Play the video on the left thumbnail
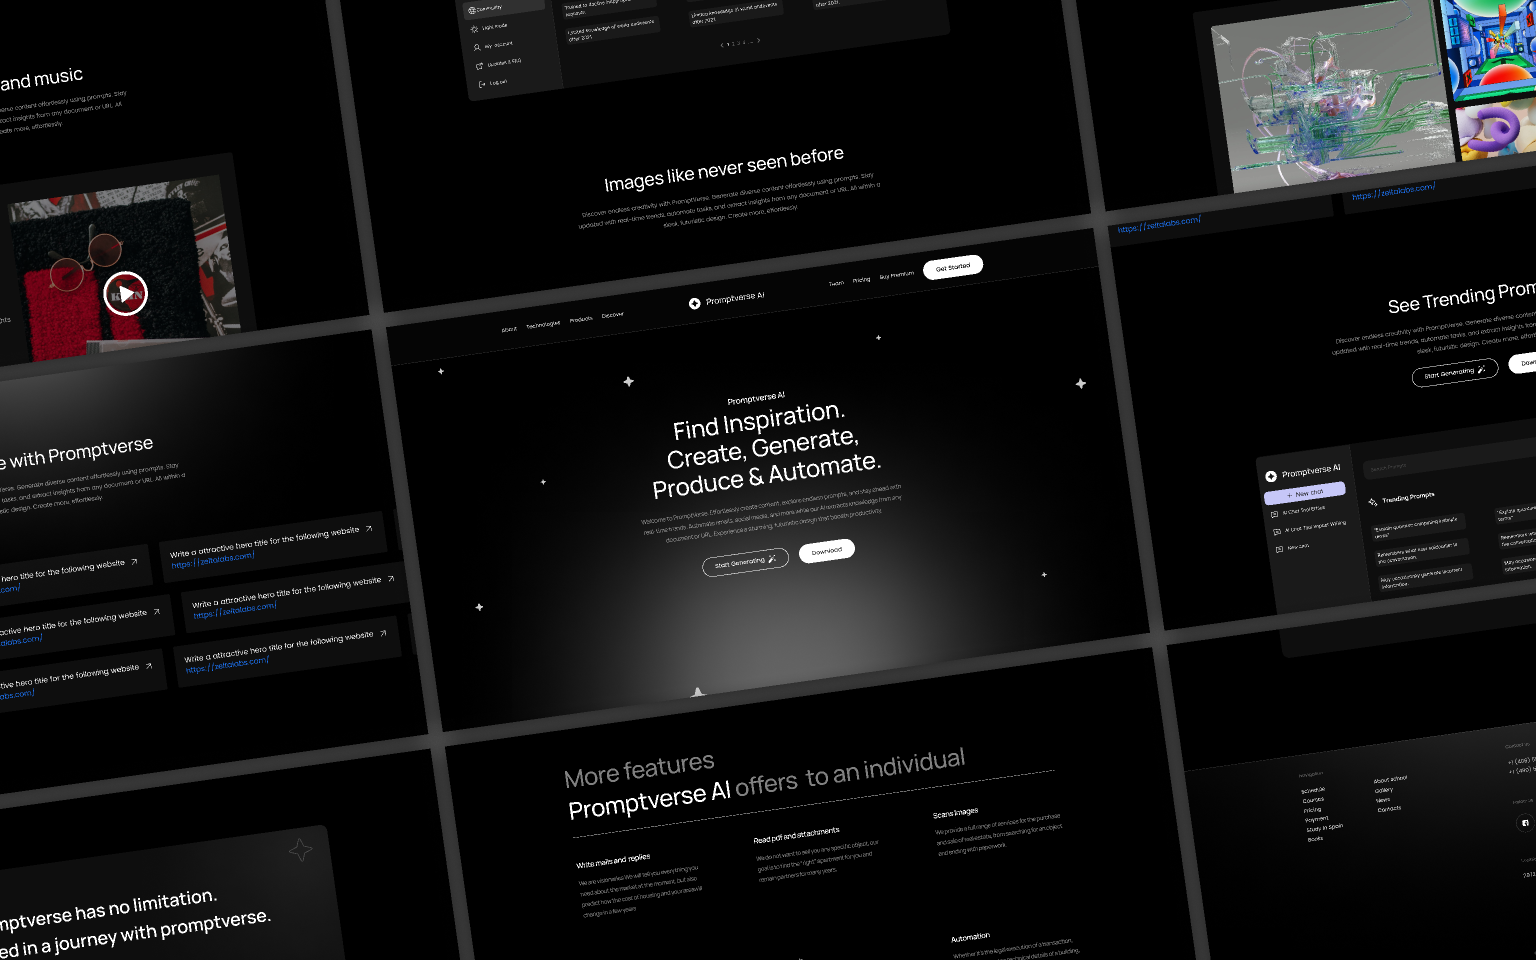This screenshot has height=960, width=1536. pos(126,293)
